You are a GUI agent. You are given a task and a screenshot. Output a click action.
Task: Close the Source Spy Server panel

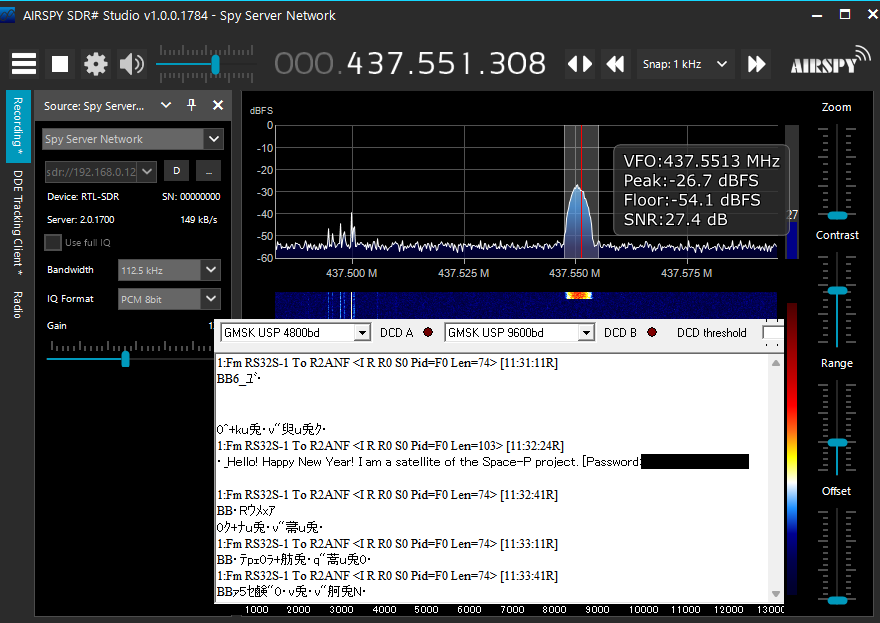(218, 105)
